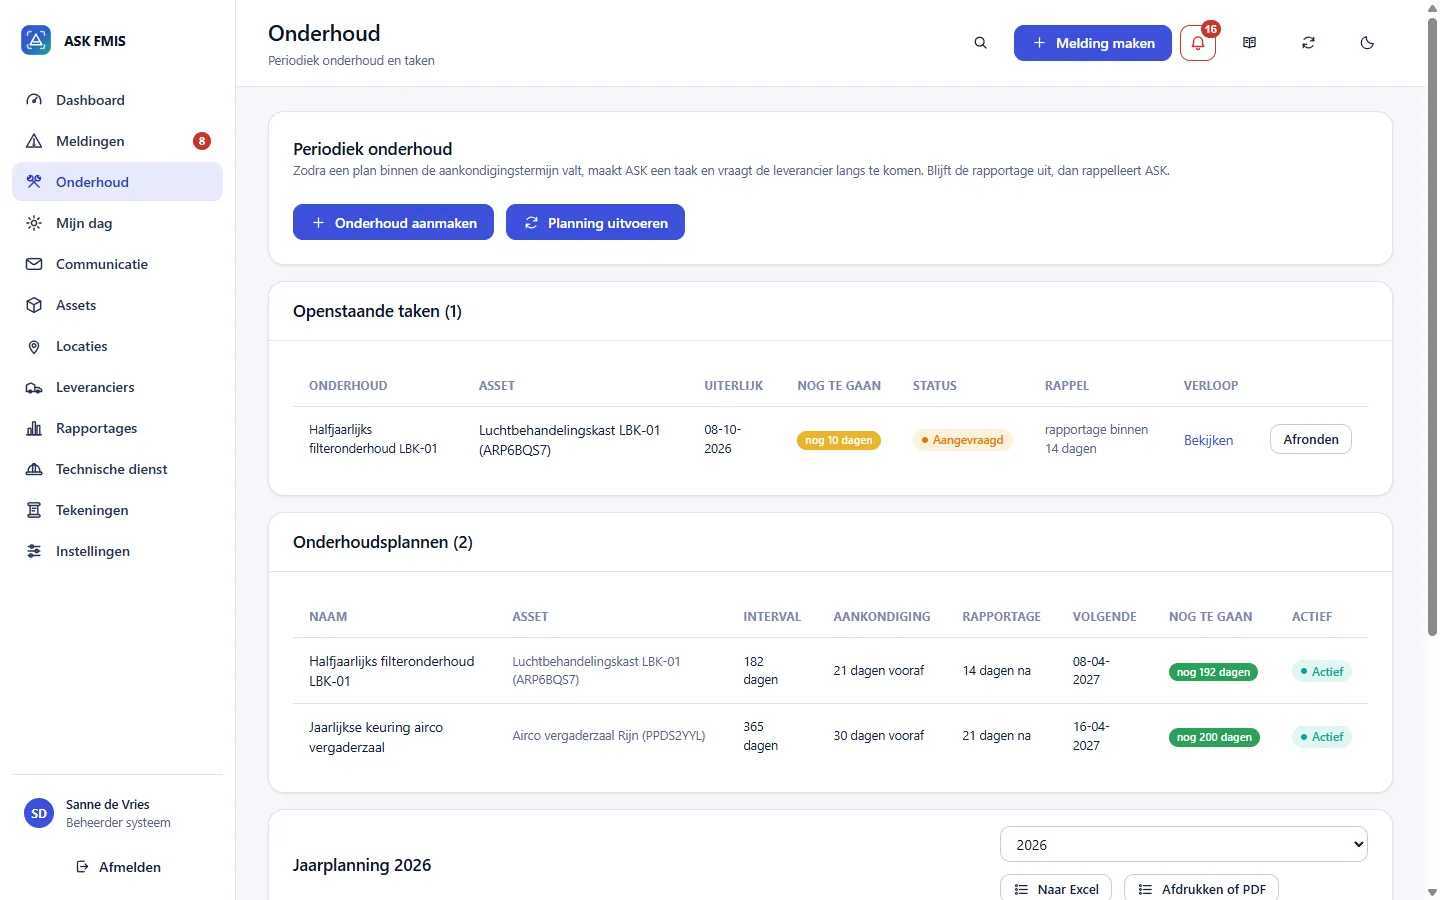This screenshot has height=900, width=1440.
Task: Click Afmelden to log out
Action: [x=118, y=867]
